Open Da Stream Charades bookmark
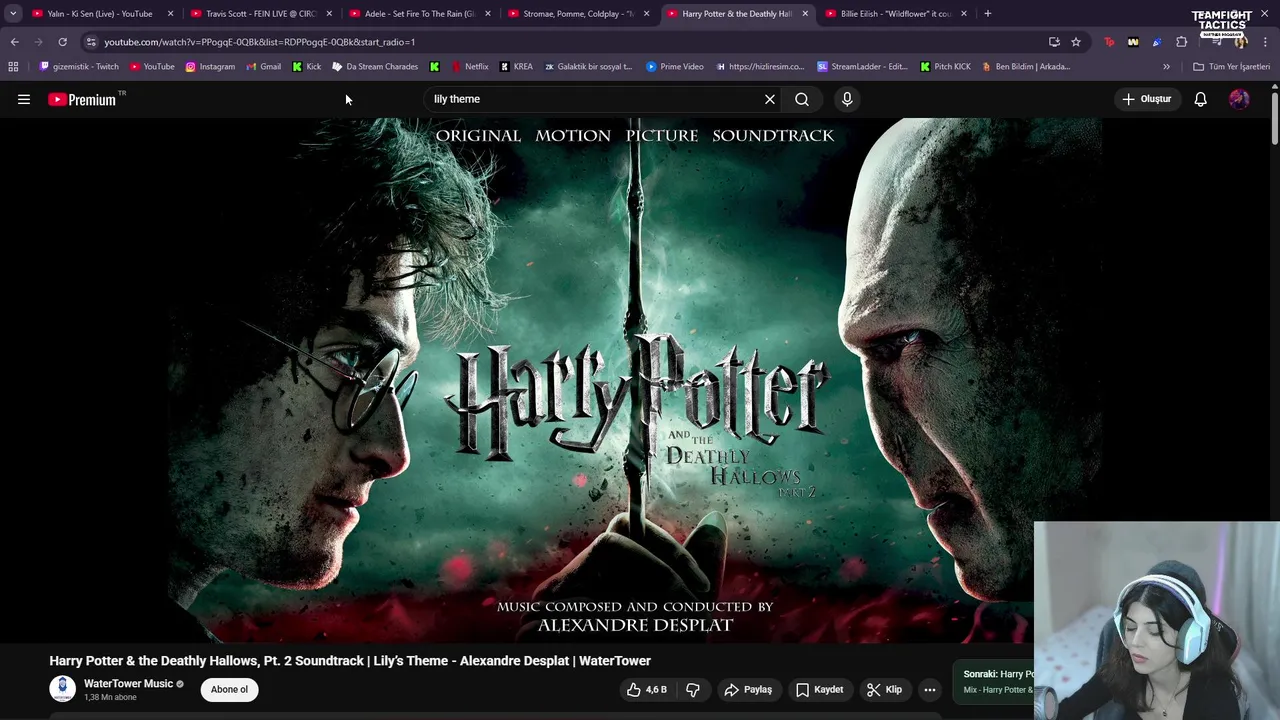Screen dimensions: 1280x720 click(x=375, y=67)
